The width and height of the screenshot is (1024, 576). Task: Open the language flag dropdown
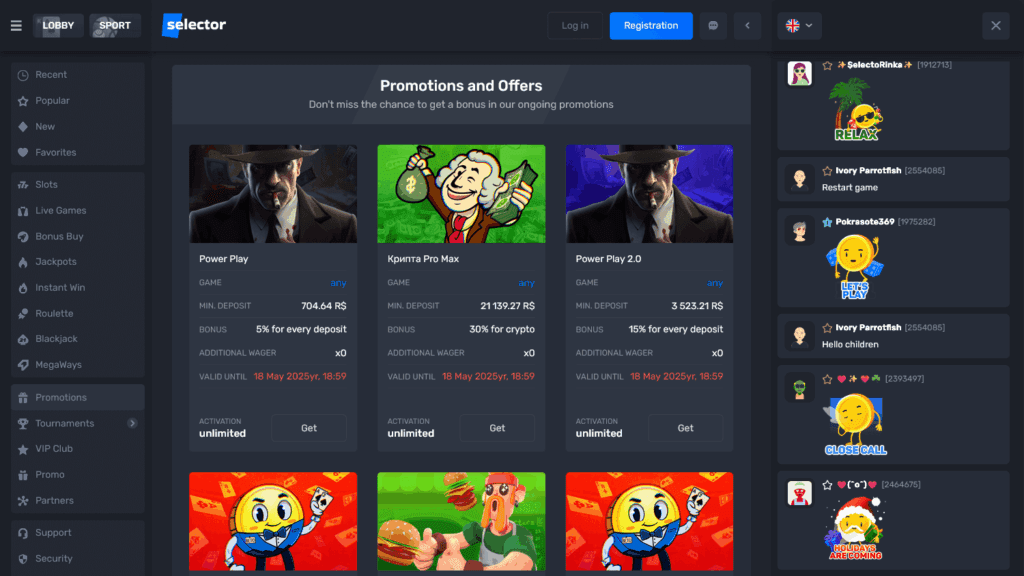799,25
